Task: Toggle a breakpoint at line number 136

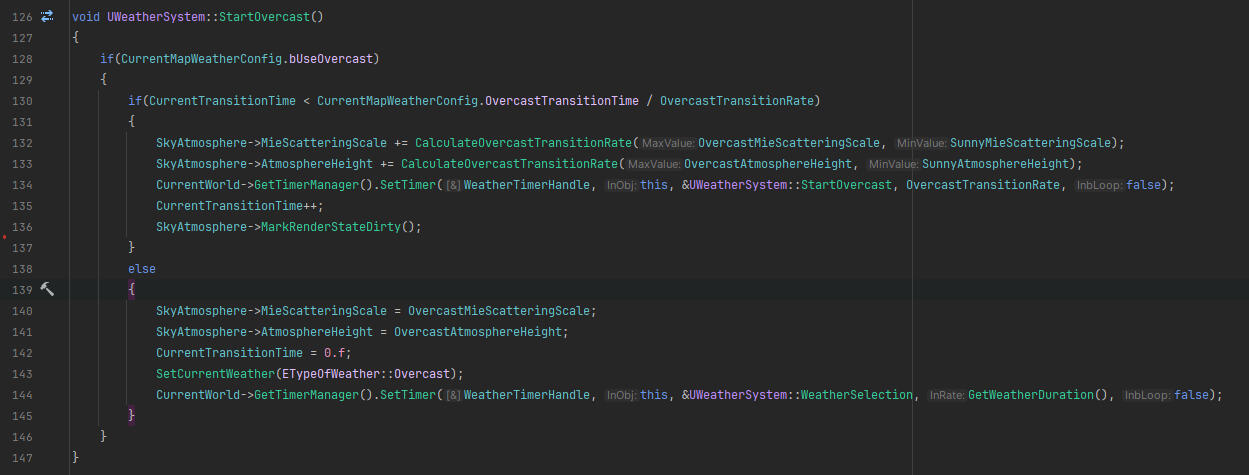Action: click(x=19, y=227)
